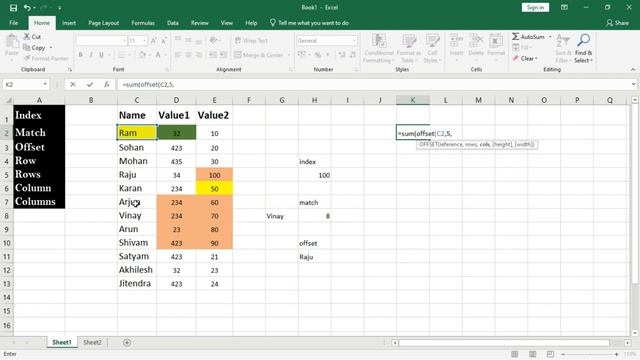This screenshot has width=640, height=360.
Task: Confirm formula entry with checkmark
Action: 90,84
